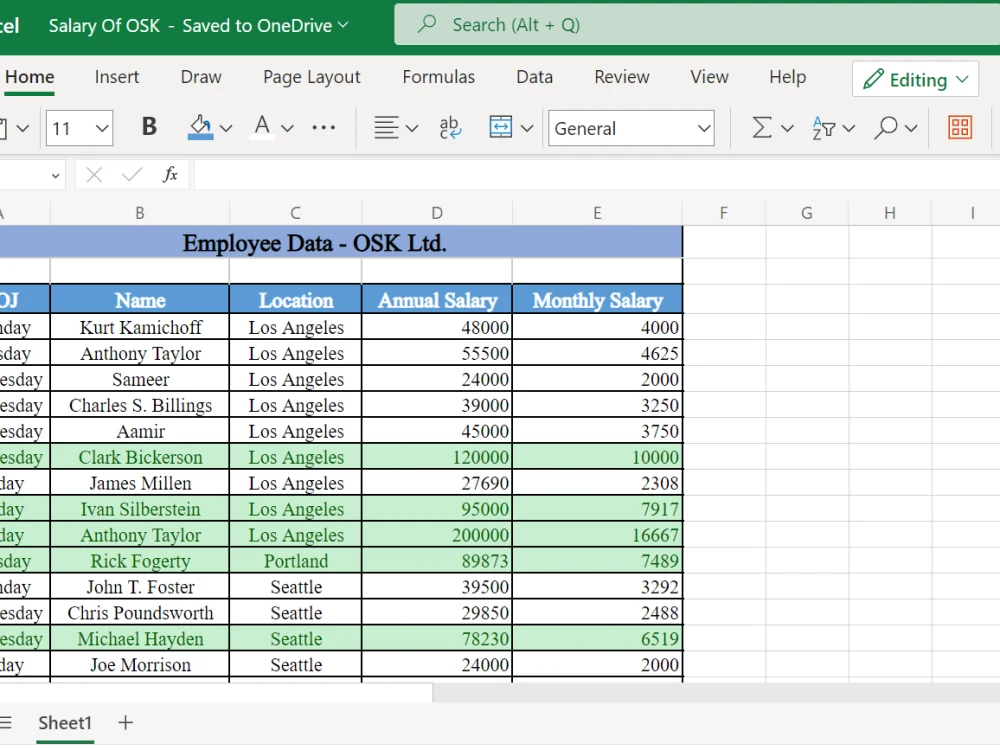
Task: Select the Employee Data - OSK Ltd. title cell
Action: pos(341,243)
